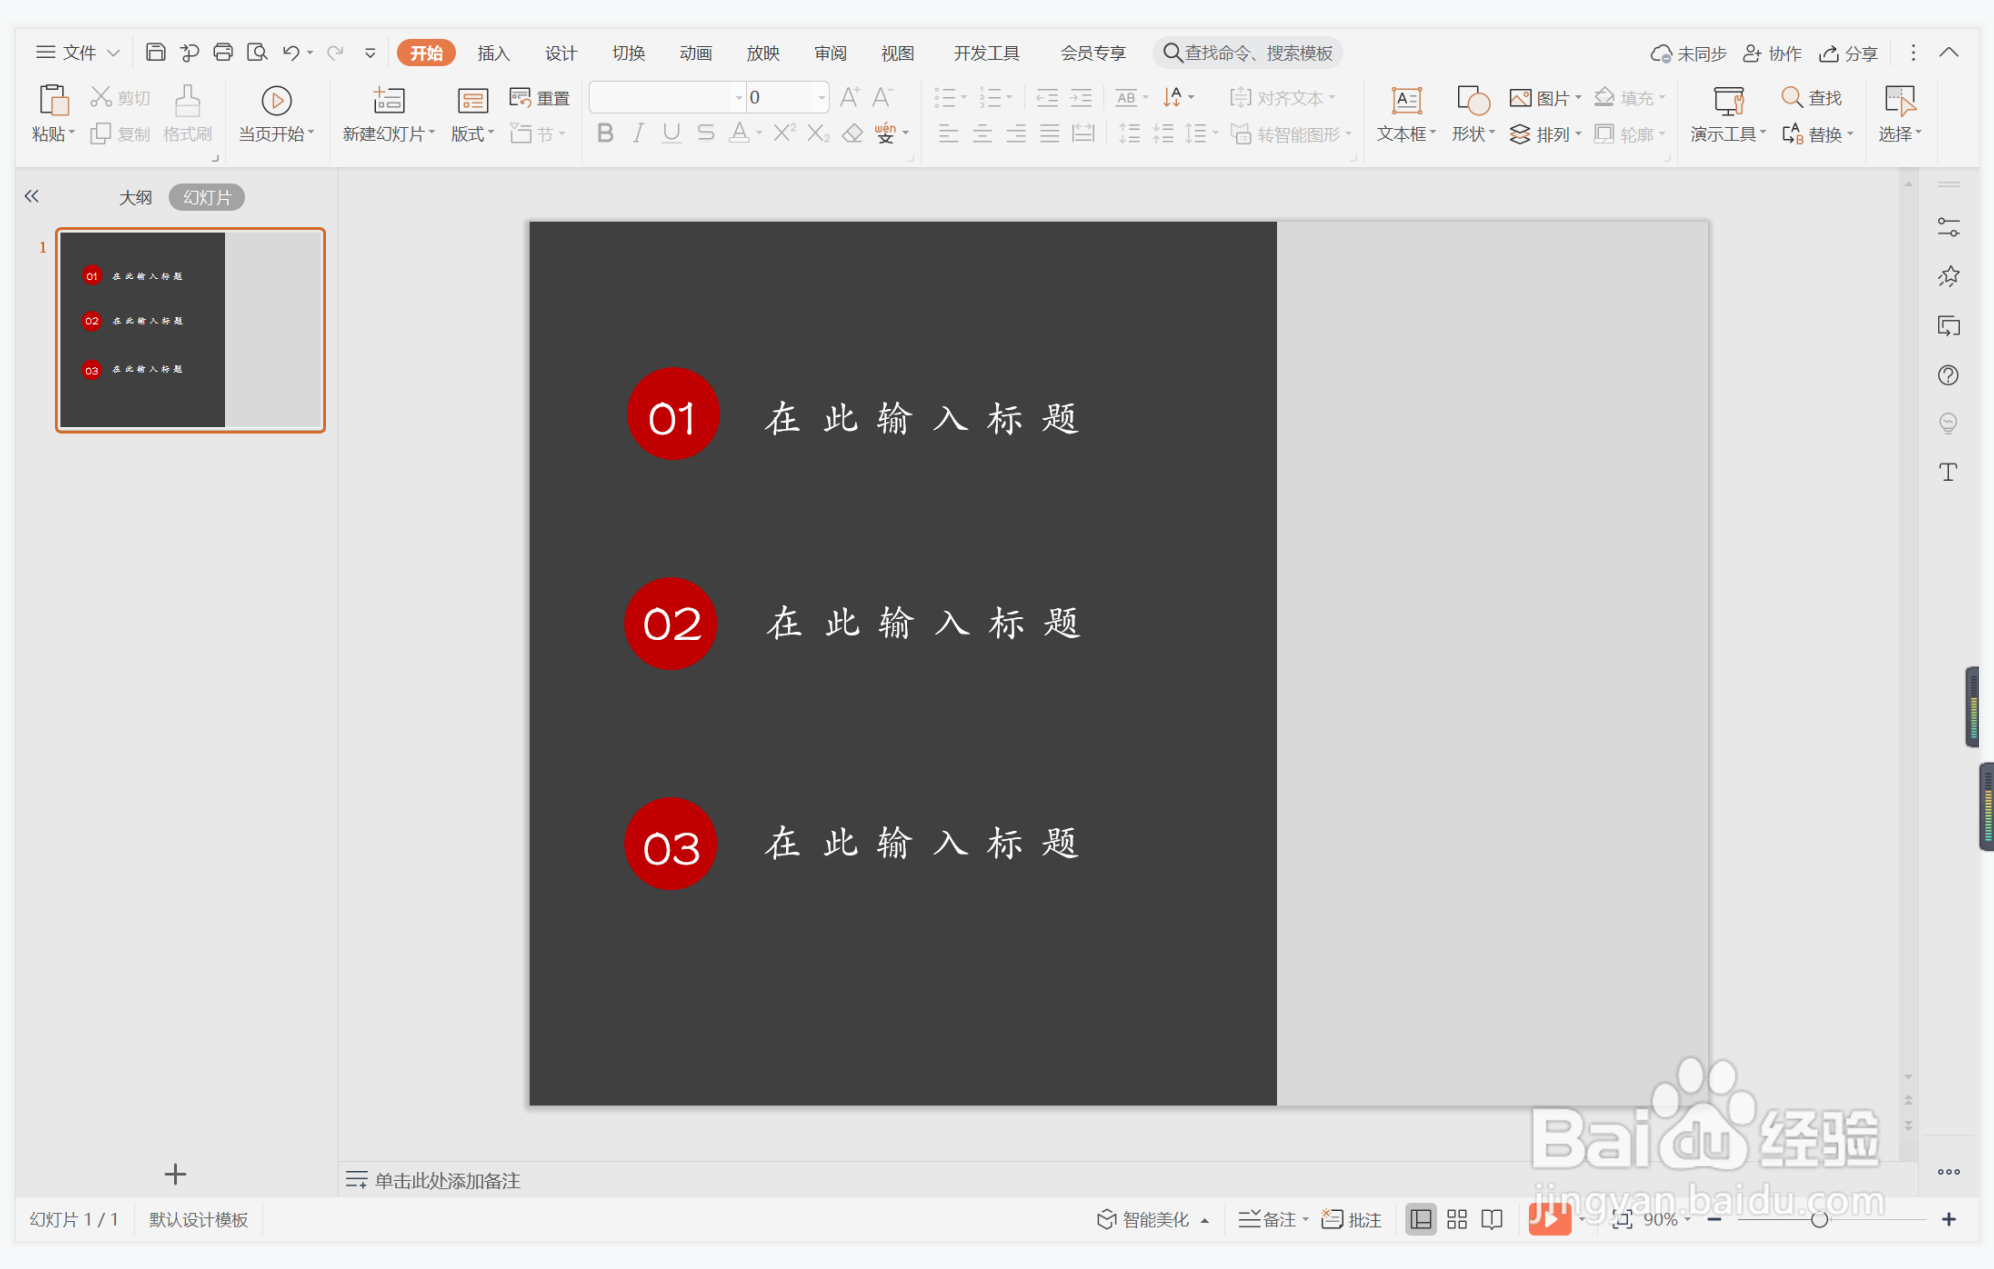Click the Undo arrow icon

point(291,52)
